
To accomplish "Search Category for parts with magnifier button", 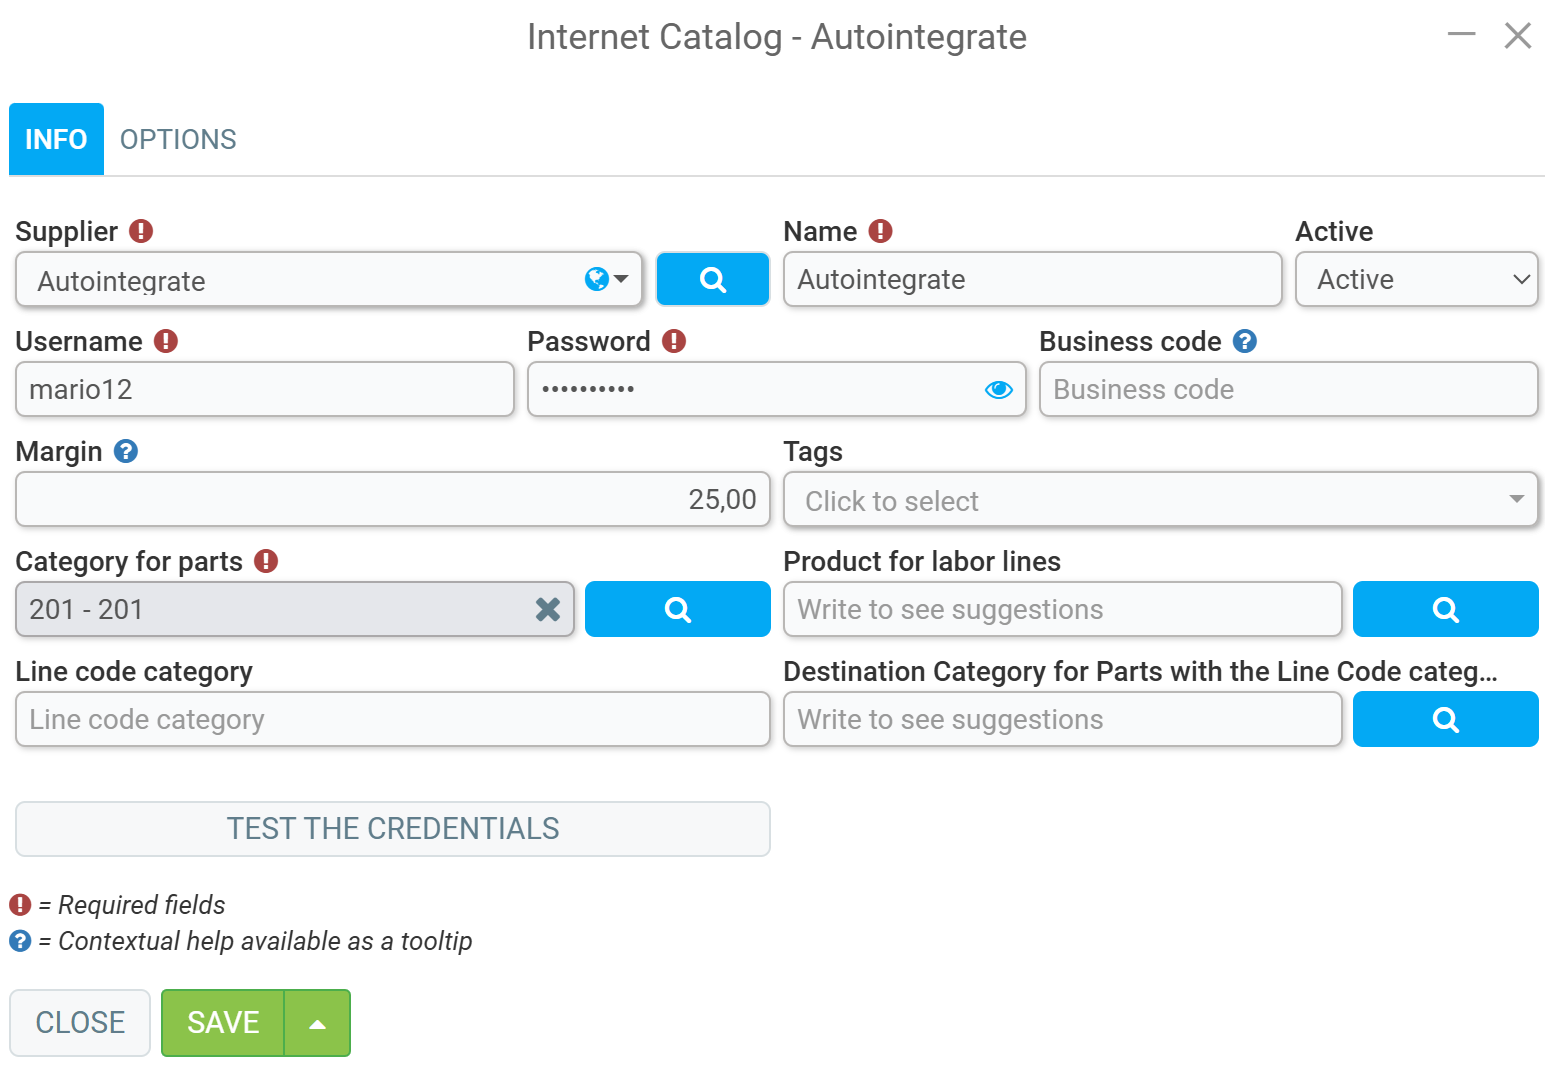I will coord(677,609).
